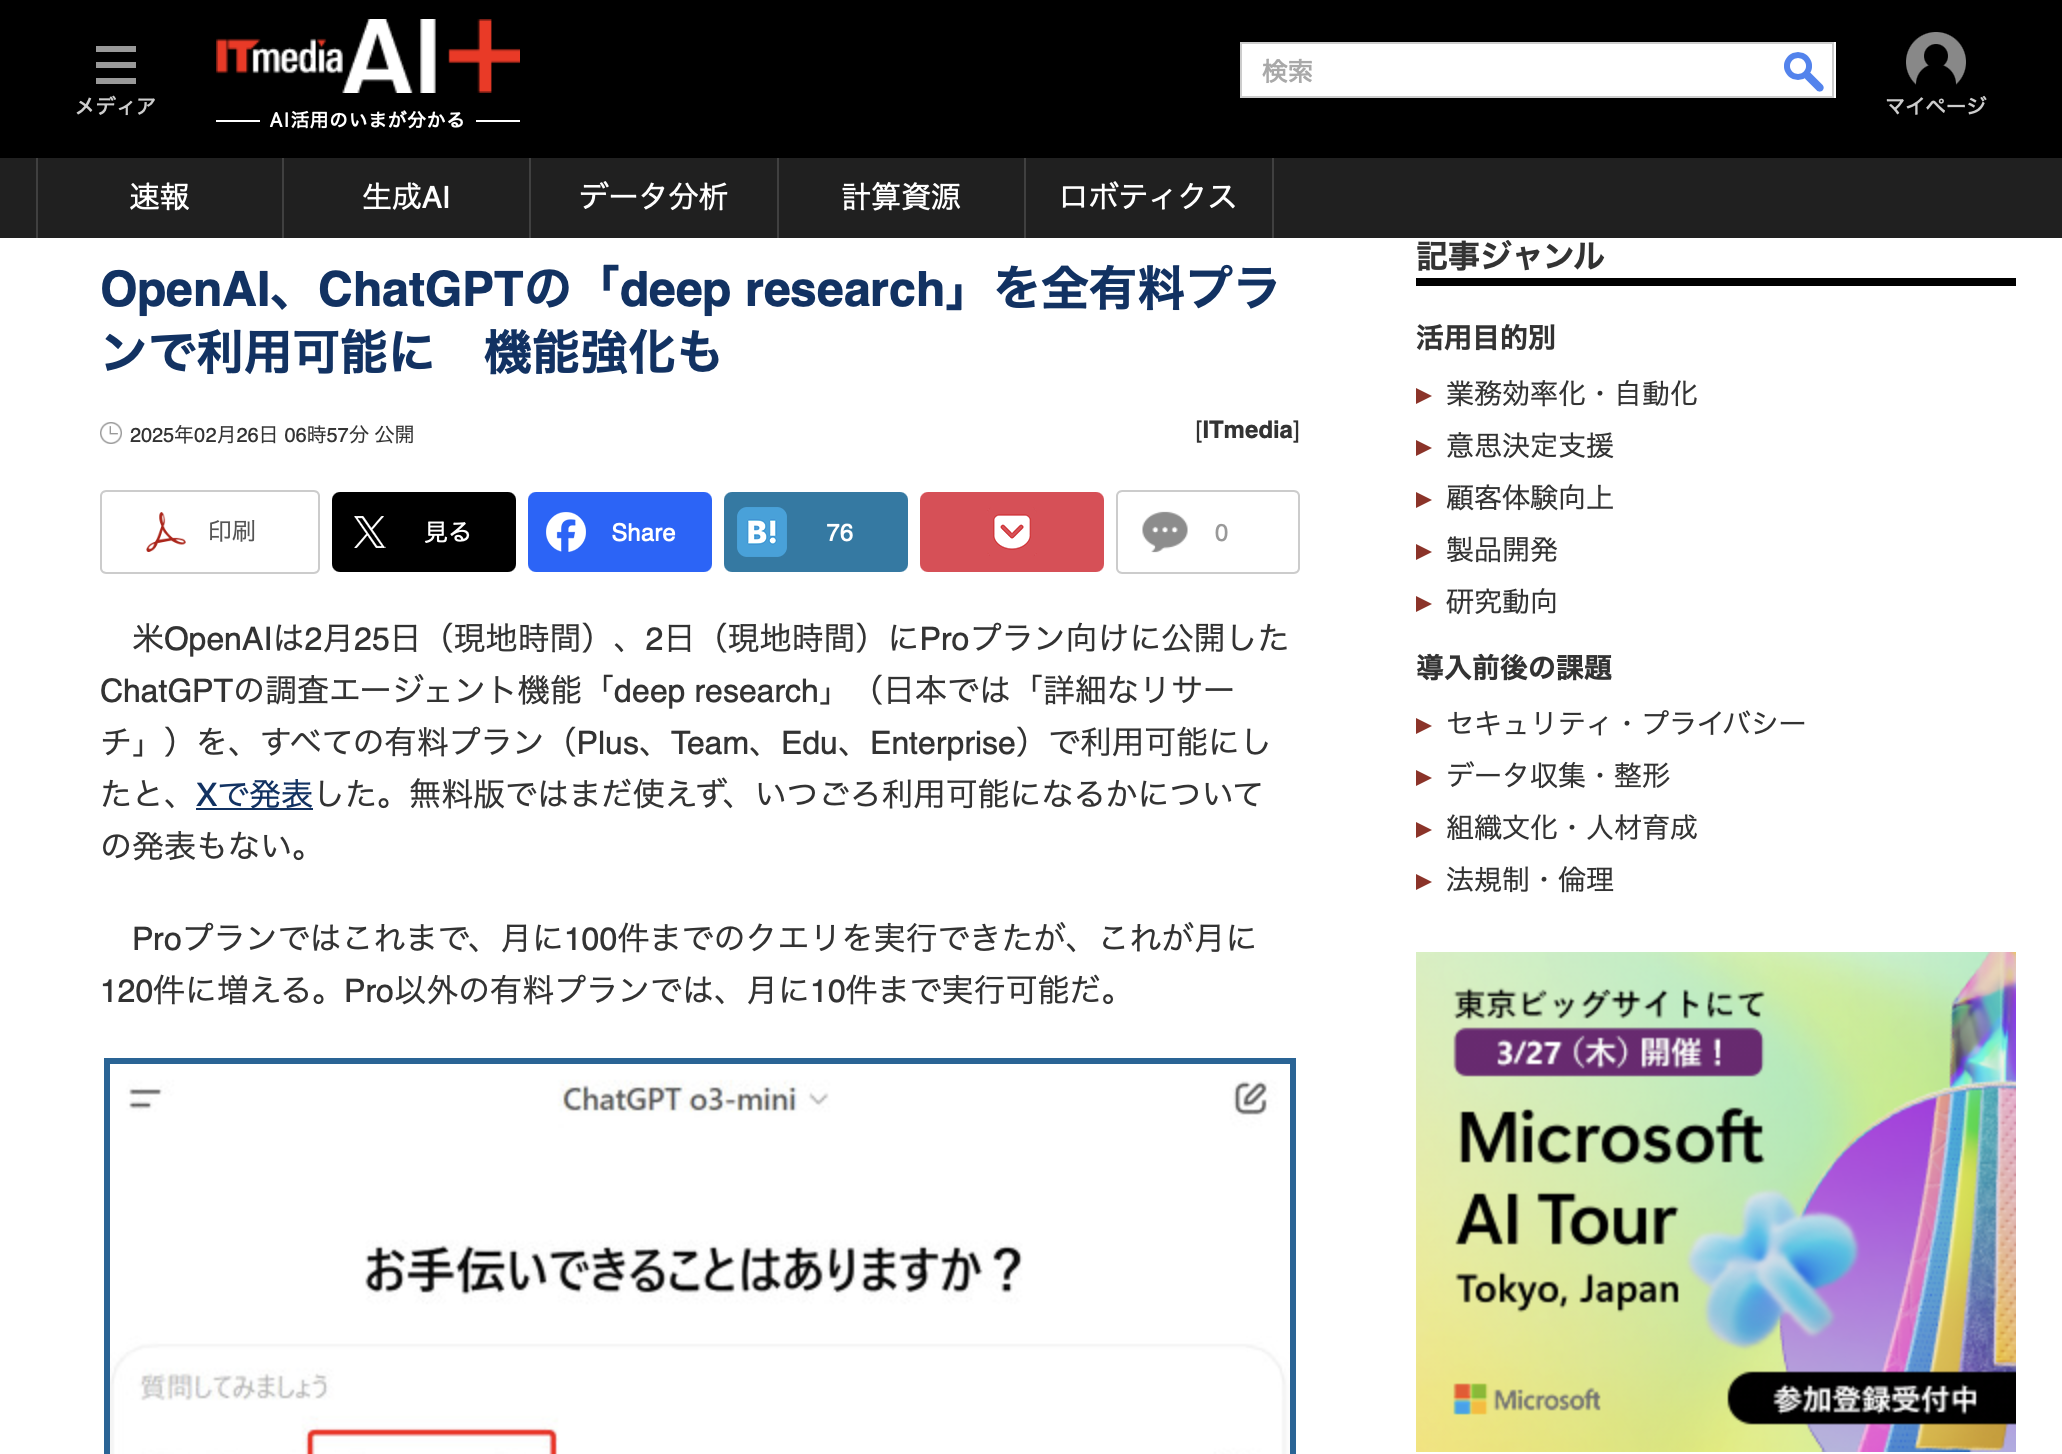2062x1454 pixels.
Task: Open 意思決定支援 genre link
Action: pyautogui.click(x=1530, y=446)
